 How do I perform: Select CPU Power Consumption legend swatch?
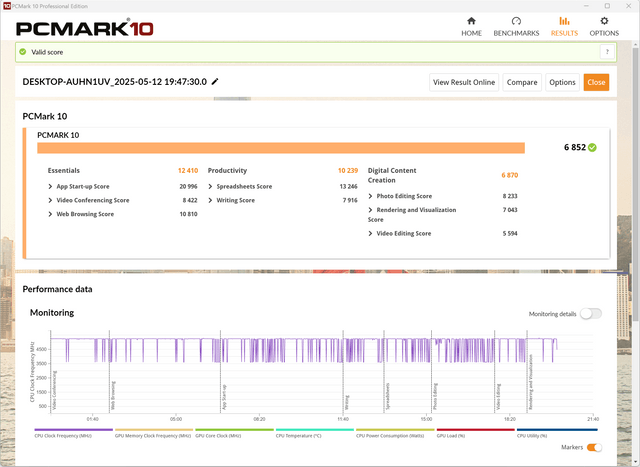[395, 429]
